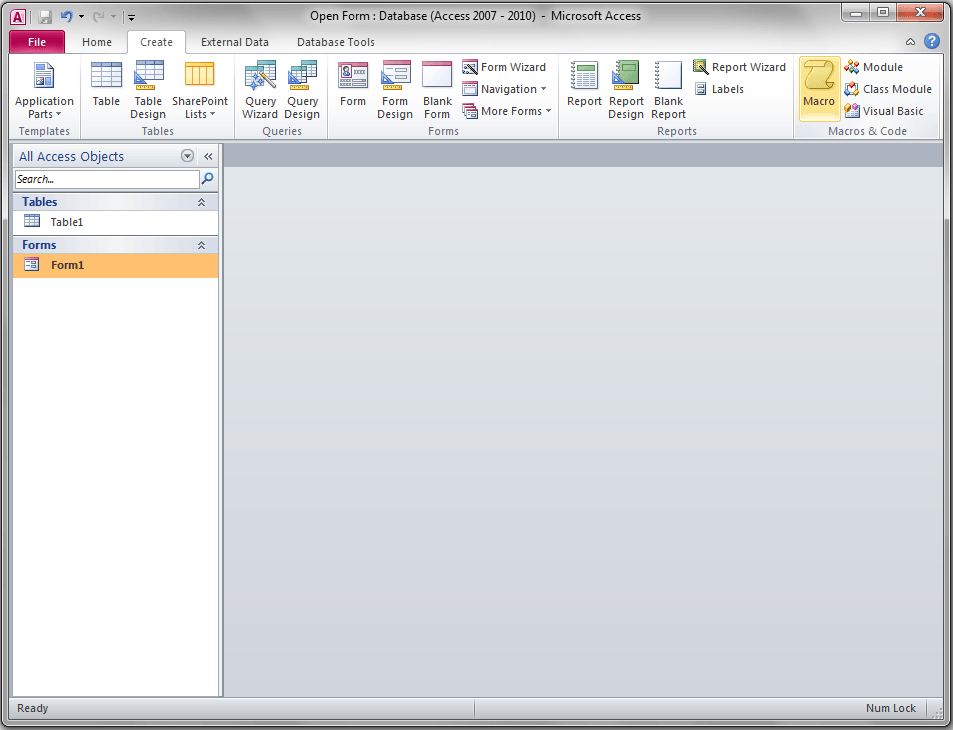Create a new Table

click(x=106, y=84)
